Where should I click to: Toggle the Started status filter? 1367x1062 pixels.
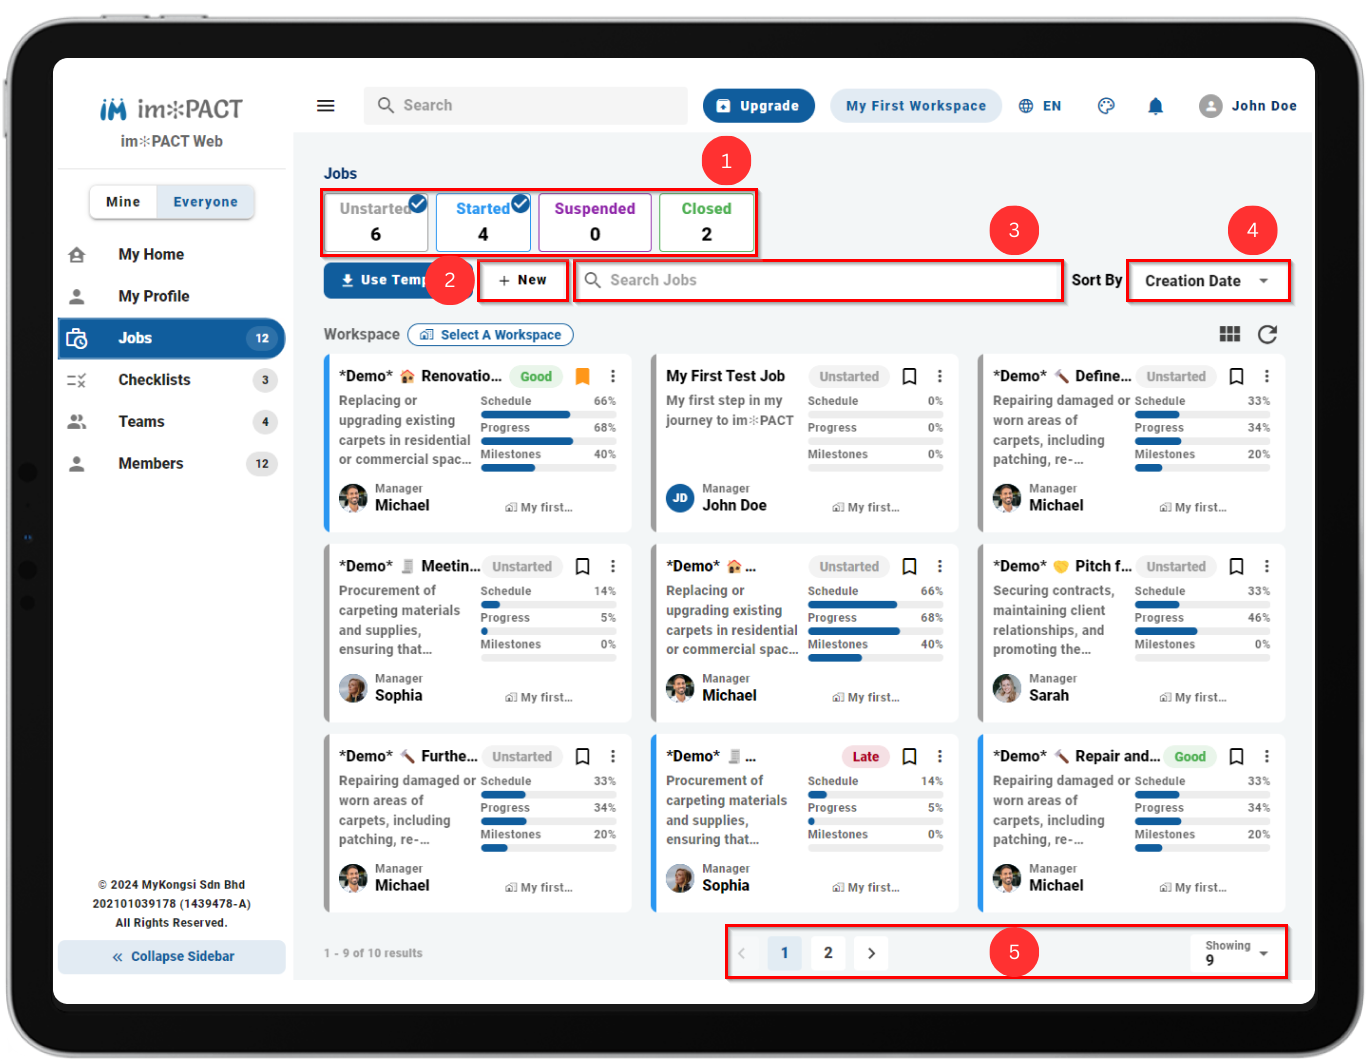click(x=483, y=222)
